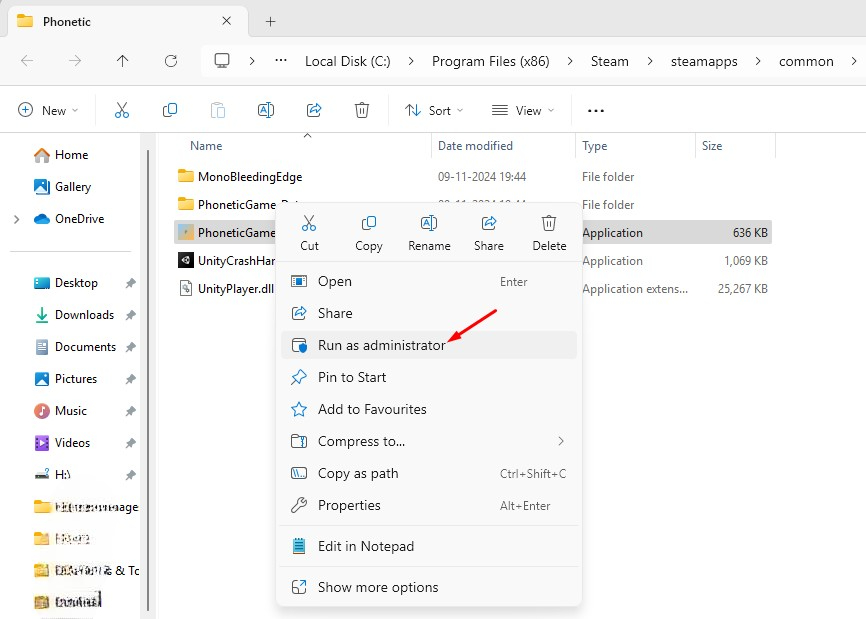Click the Share icon in the toolbar
Image resolution: width=866 pixels, height=619 pixels.
click(314, 110)
